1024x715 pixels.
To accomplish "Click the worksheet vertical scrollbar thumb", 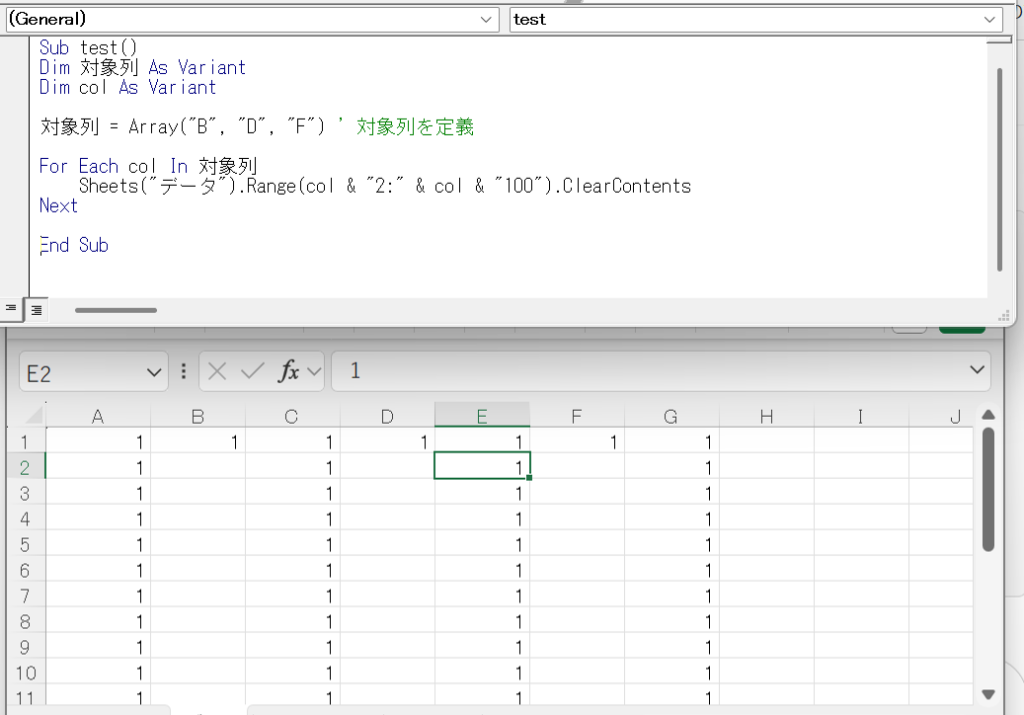I will pyautogui.click(x=989, y=490).
